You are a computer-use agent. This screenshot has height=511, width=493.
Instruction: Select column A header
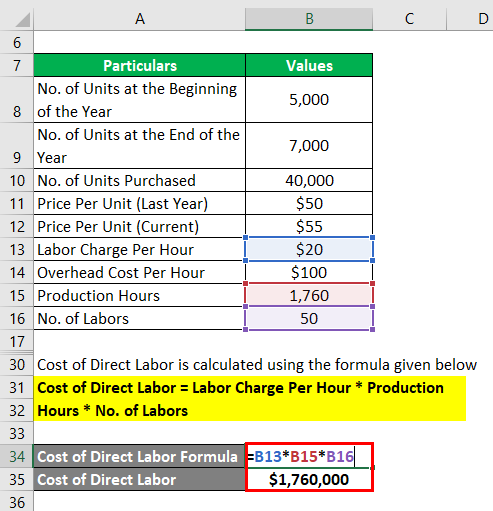point(140,19)
